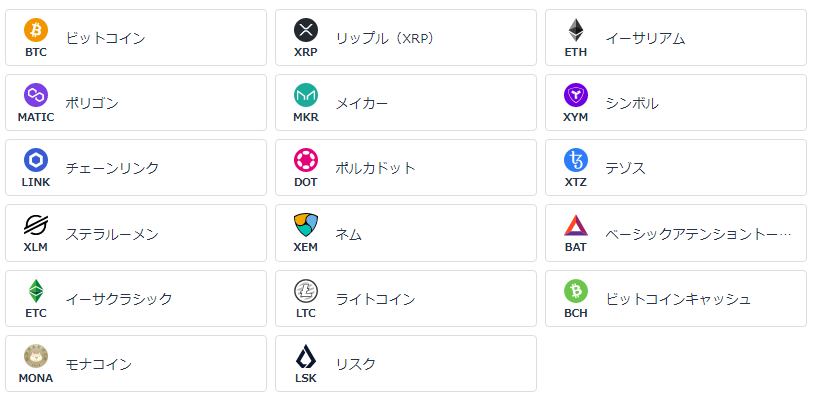Image resolution: width=813 pixels, height=402 pixels.
Task: Select the Ethereum ETH diamond icon
Action: pos(576,30)
